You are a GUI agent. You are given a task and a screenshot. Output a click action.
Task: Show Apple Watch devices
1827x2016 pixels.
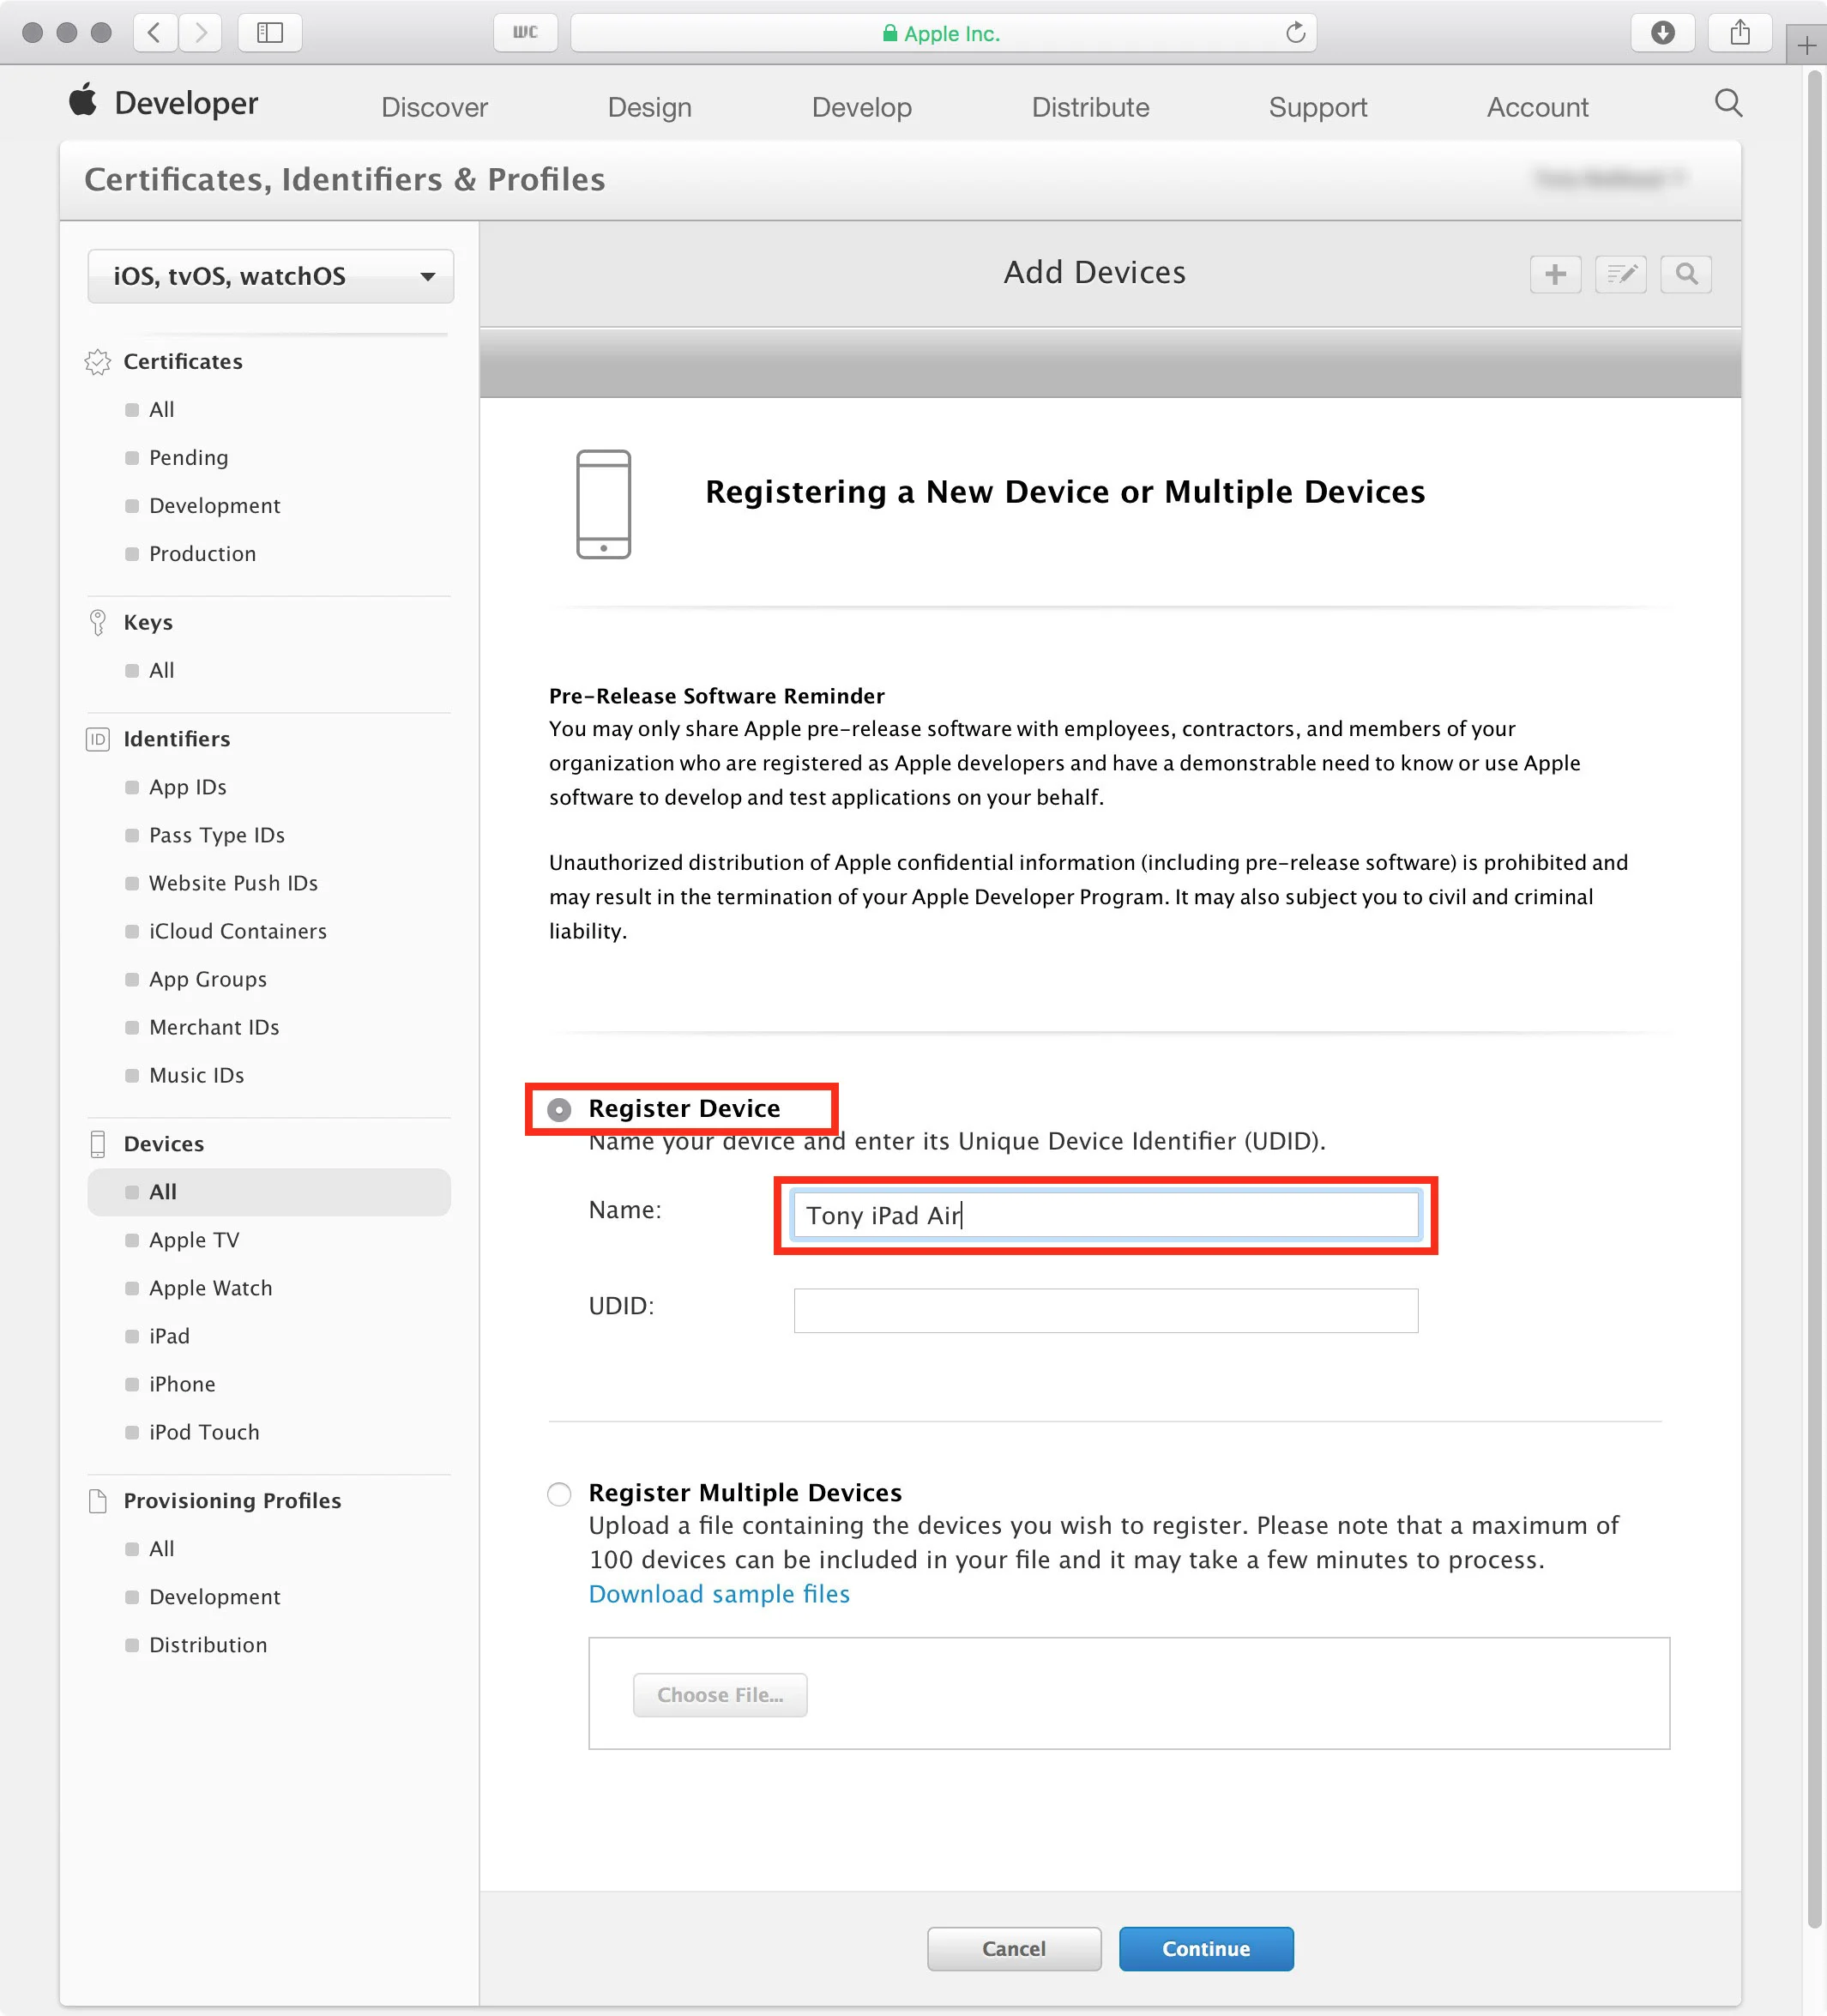pos(210,1289)
